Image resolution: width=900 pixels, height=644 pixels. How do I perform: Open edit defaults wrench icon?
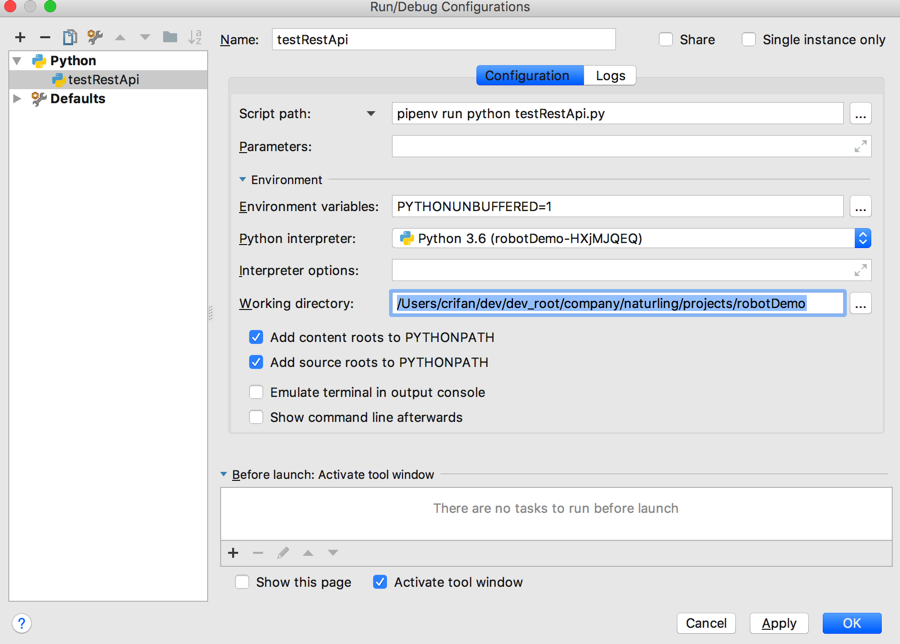pos(95,37)
